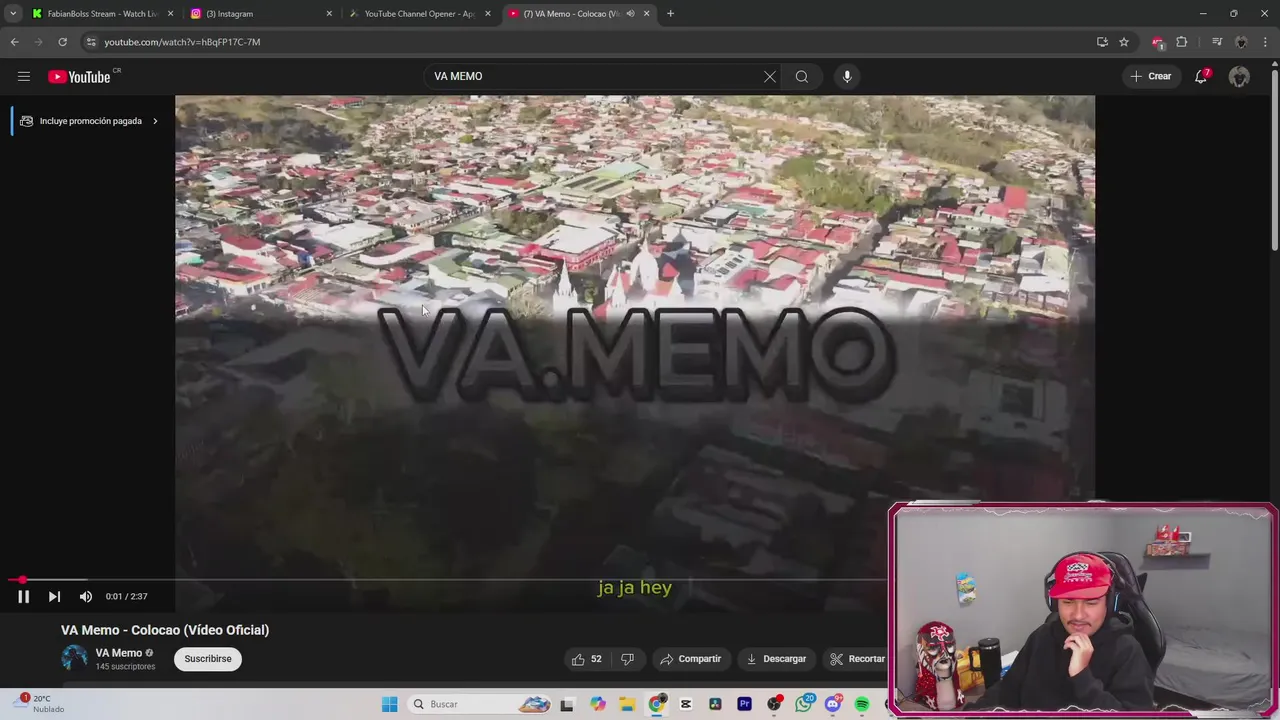Screen dimensions: 1280x720
Task: Open Discord from the taskbar
Action: coord(833,704)
